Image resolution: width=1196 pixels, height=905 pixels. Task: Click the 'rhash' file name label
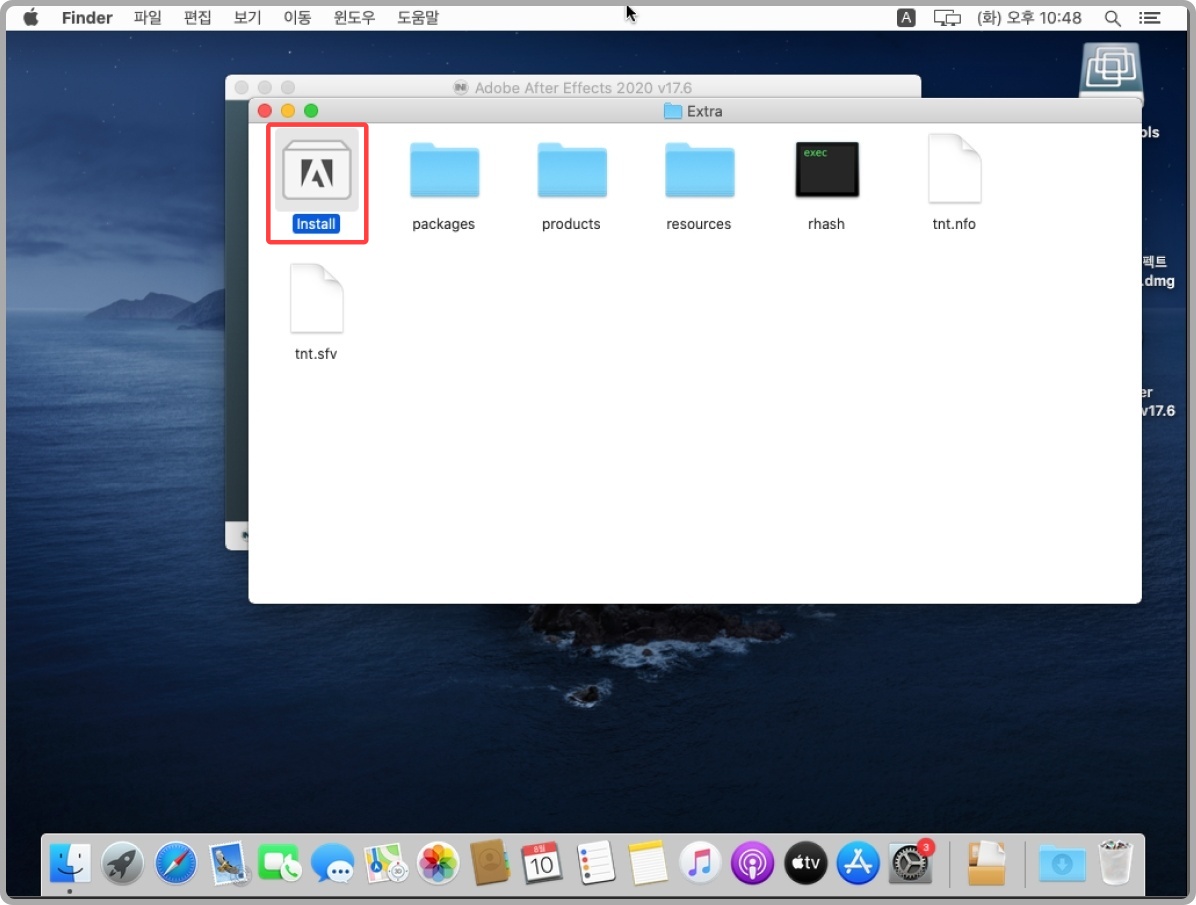pyautogui.click(x=826, y=224)
